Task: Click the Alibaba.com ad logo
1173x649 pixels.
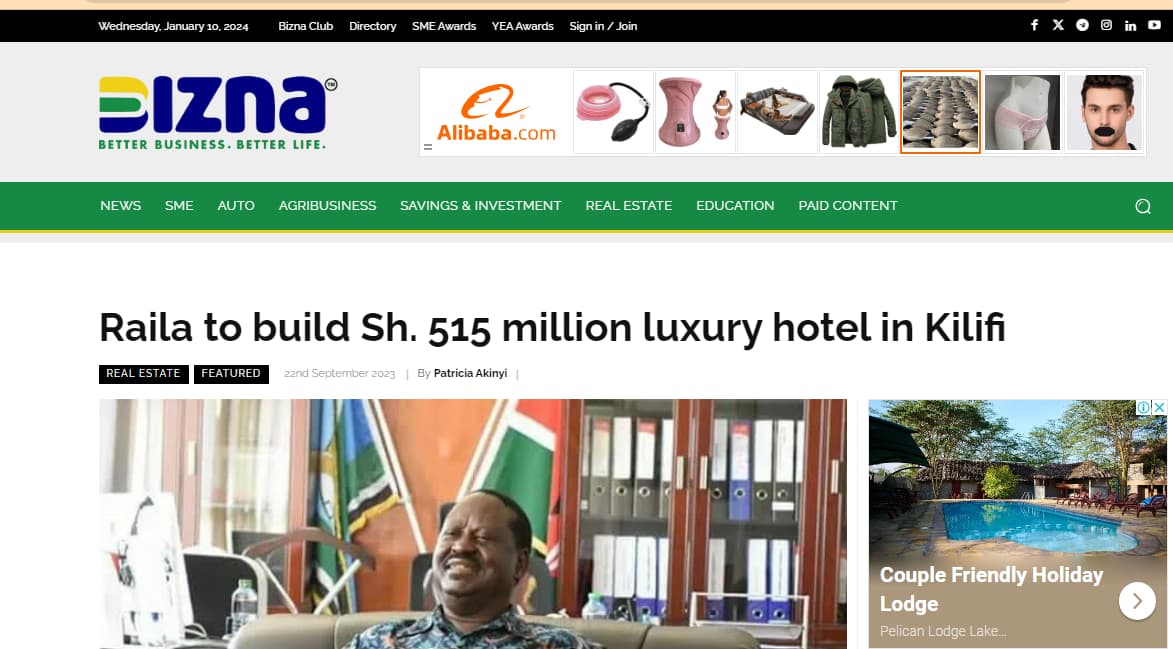Action: coord(496,112)
